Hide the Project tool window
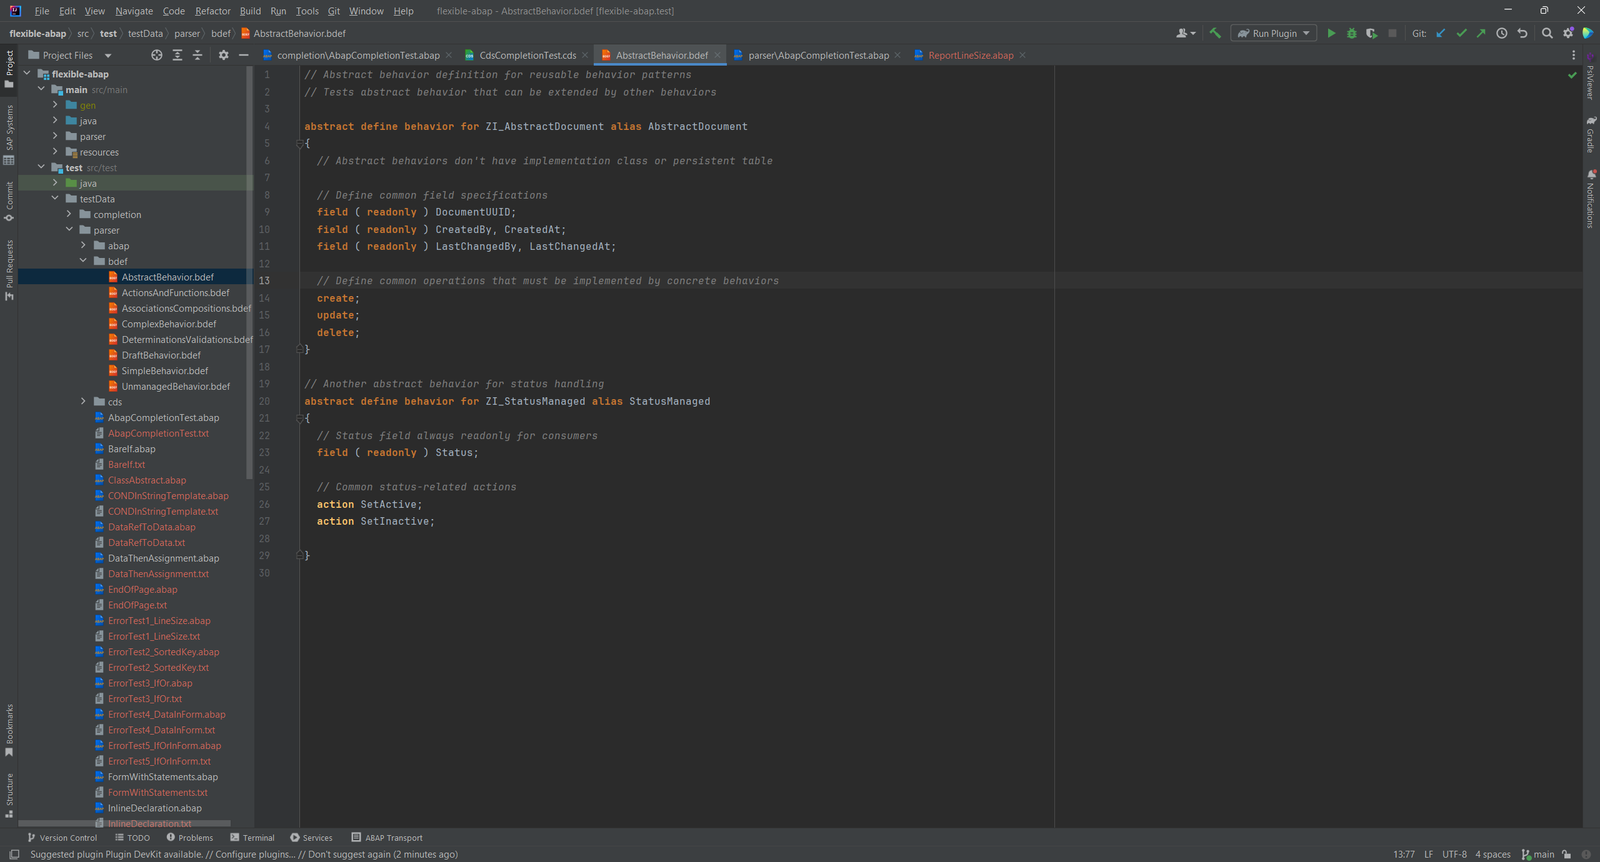The image size is (1600, 862). pos(243,55)
